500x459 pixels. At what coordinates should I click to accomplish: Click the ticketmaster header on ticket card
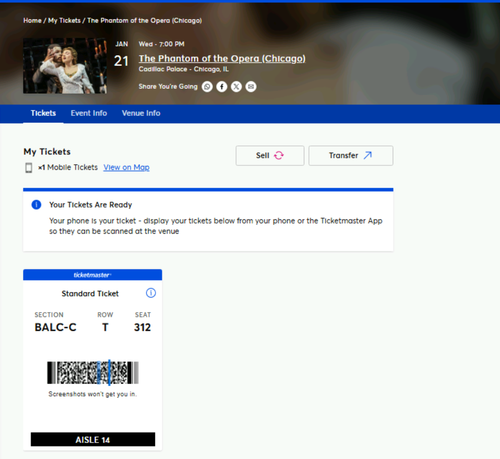pos(92,275)
